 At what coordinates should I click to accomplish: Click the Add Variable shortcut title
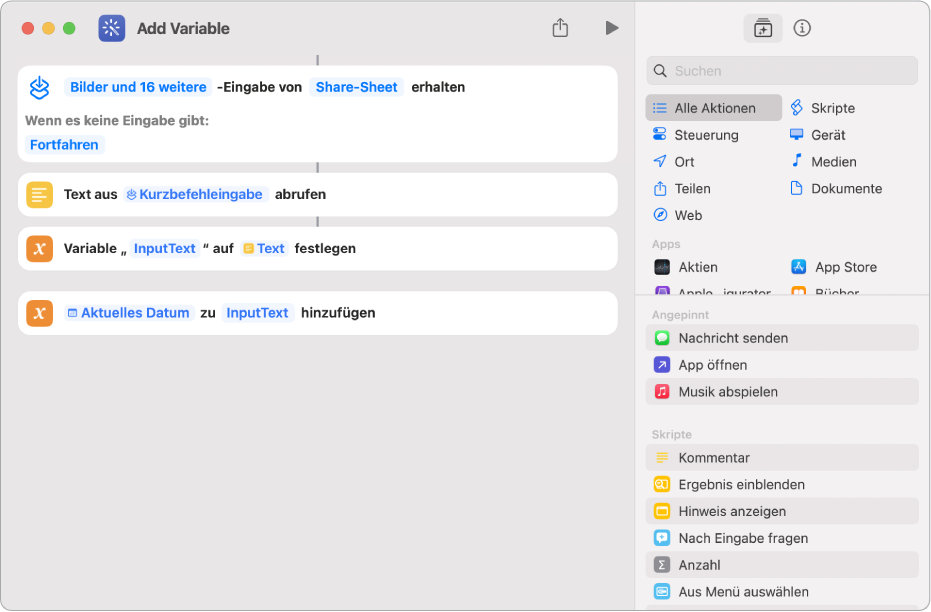click(183, 28)
